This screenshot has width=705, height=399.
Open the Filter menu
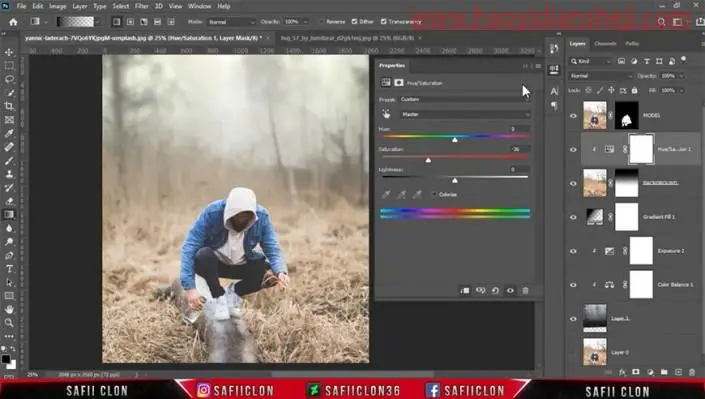[x=142, y=6]
